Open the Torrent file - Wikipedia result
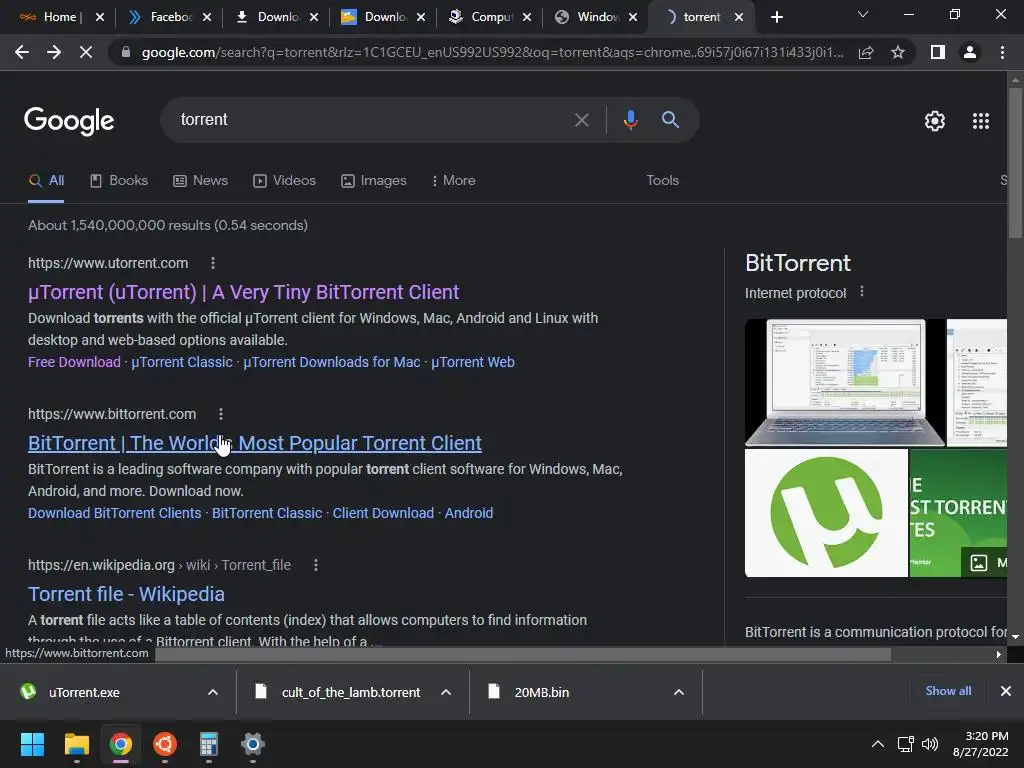Screen dimensions: 1024x768 [x=126, y=594]
